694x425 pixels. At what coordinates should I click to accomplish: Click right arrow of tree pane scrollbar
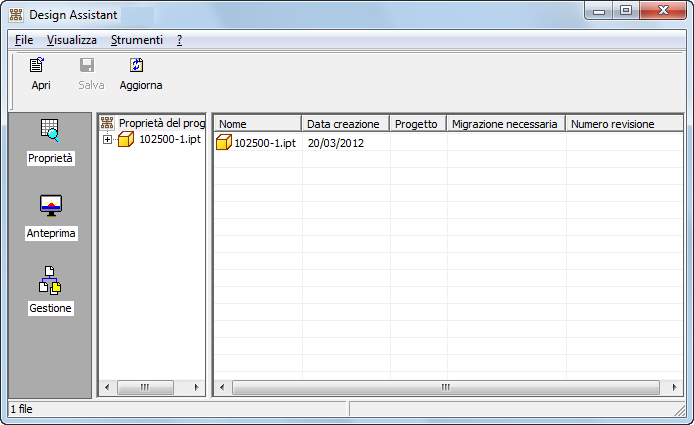[x=197, y=387]
